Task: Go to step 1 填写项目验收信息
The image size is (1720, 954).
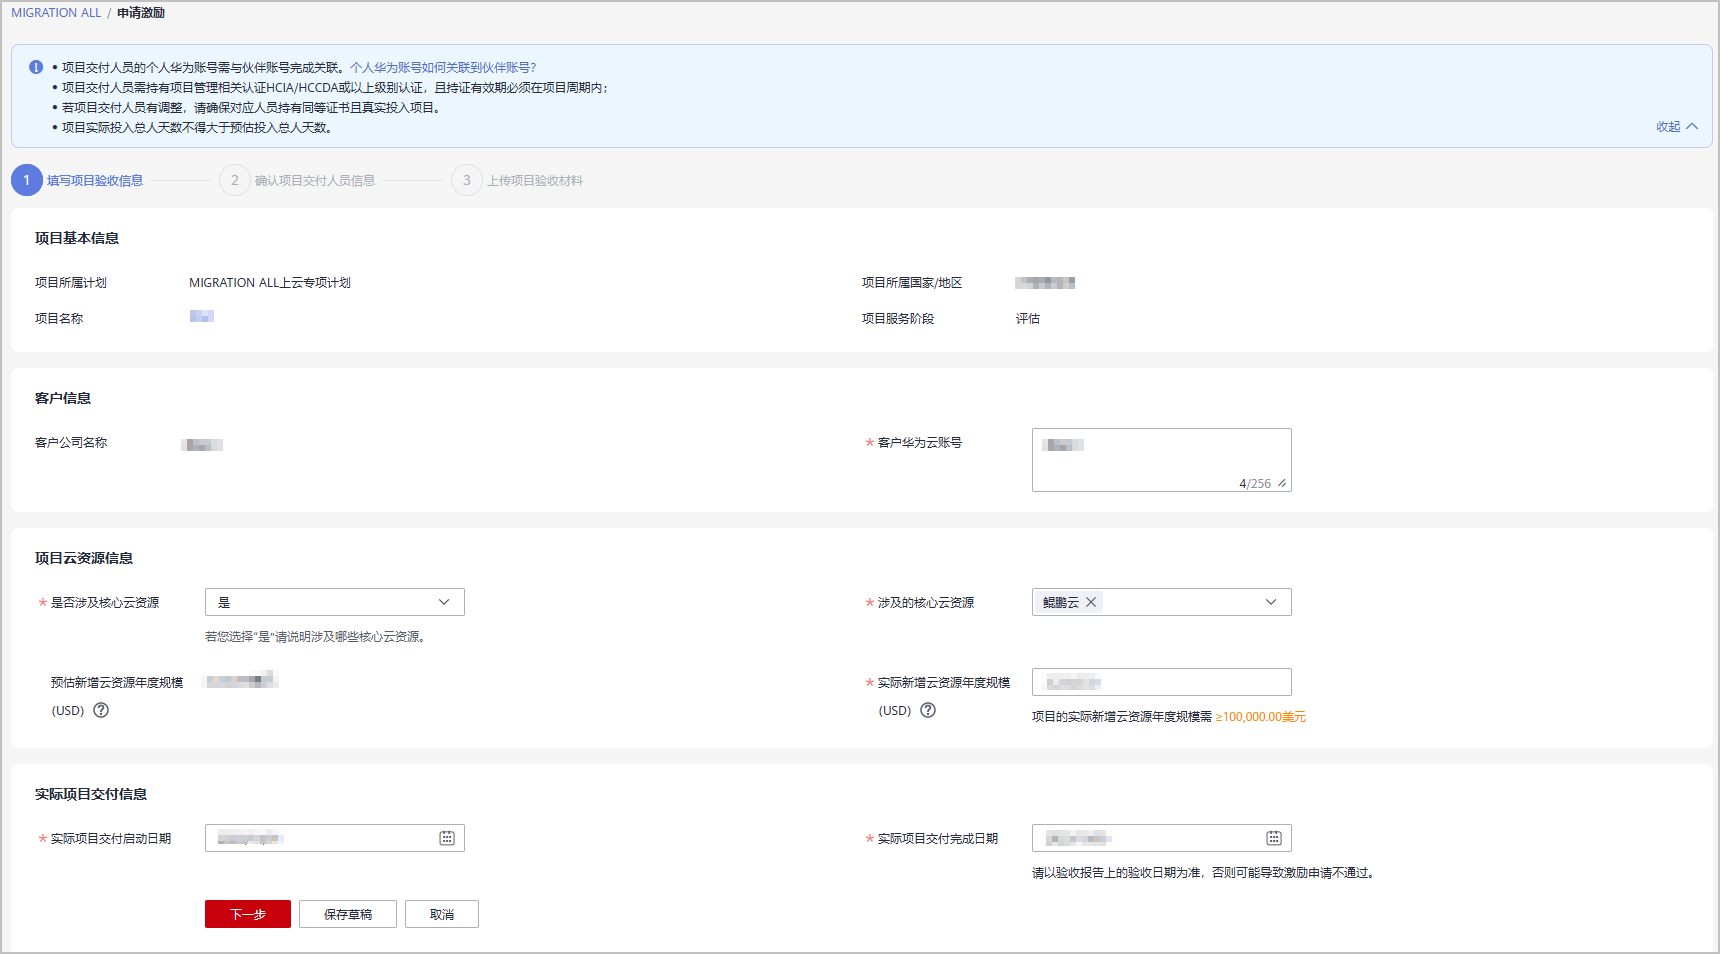Action: (94, 181)
